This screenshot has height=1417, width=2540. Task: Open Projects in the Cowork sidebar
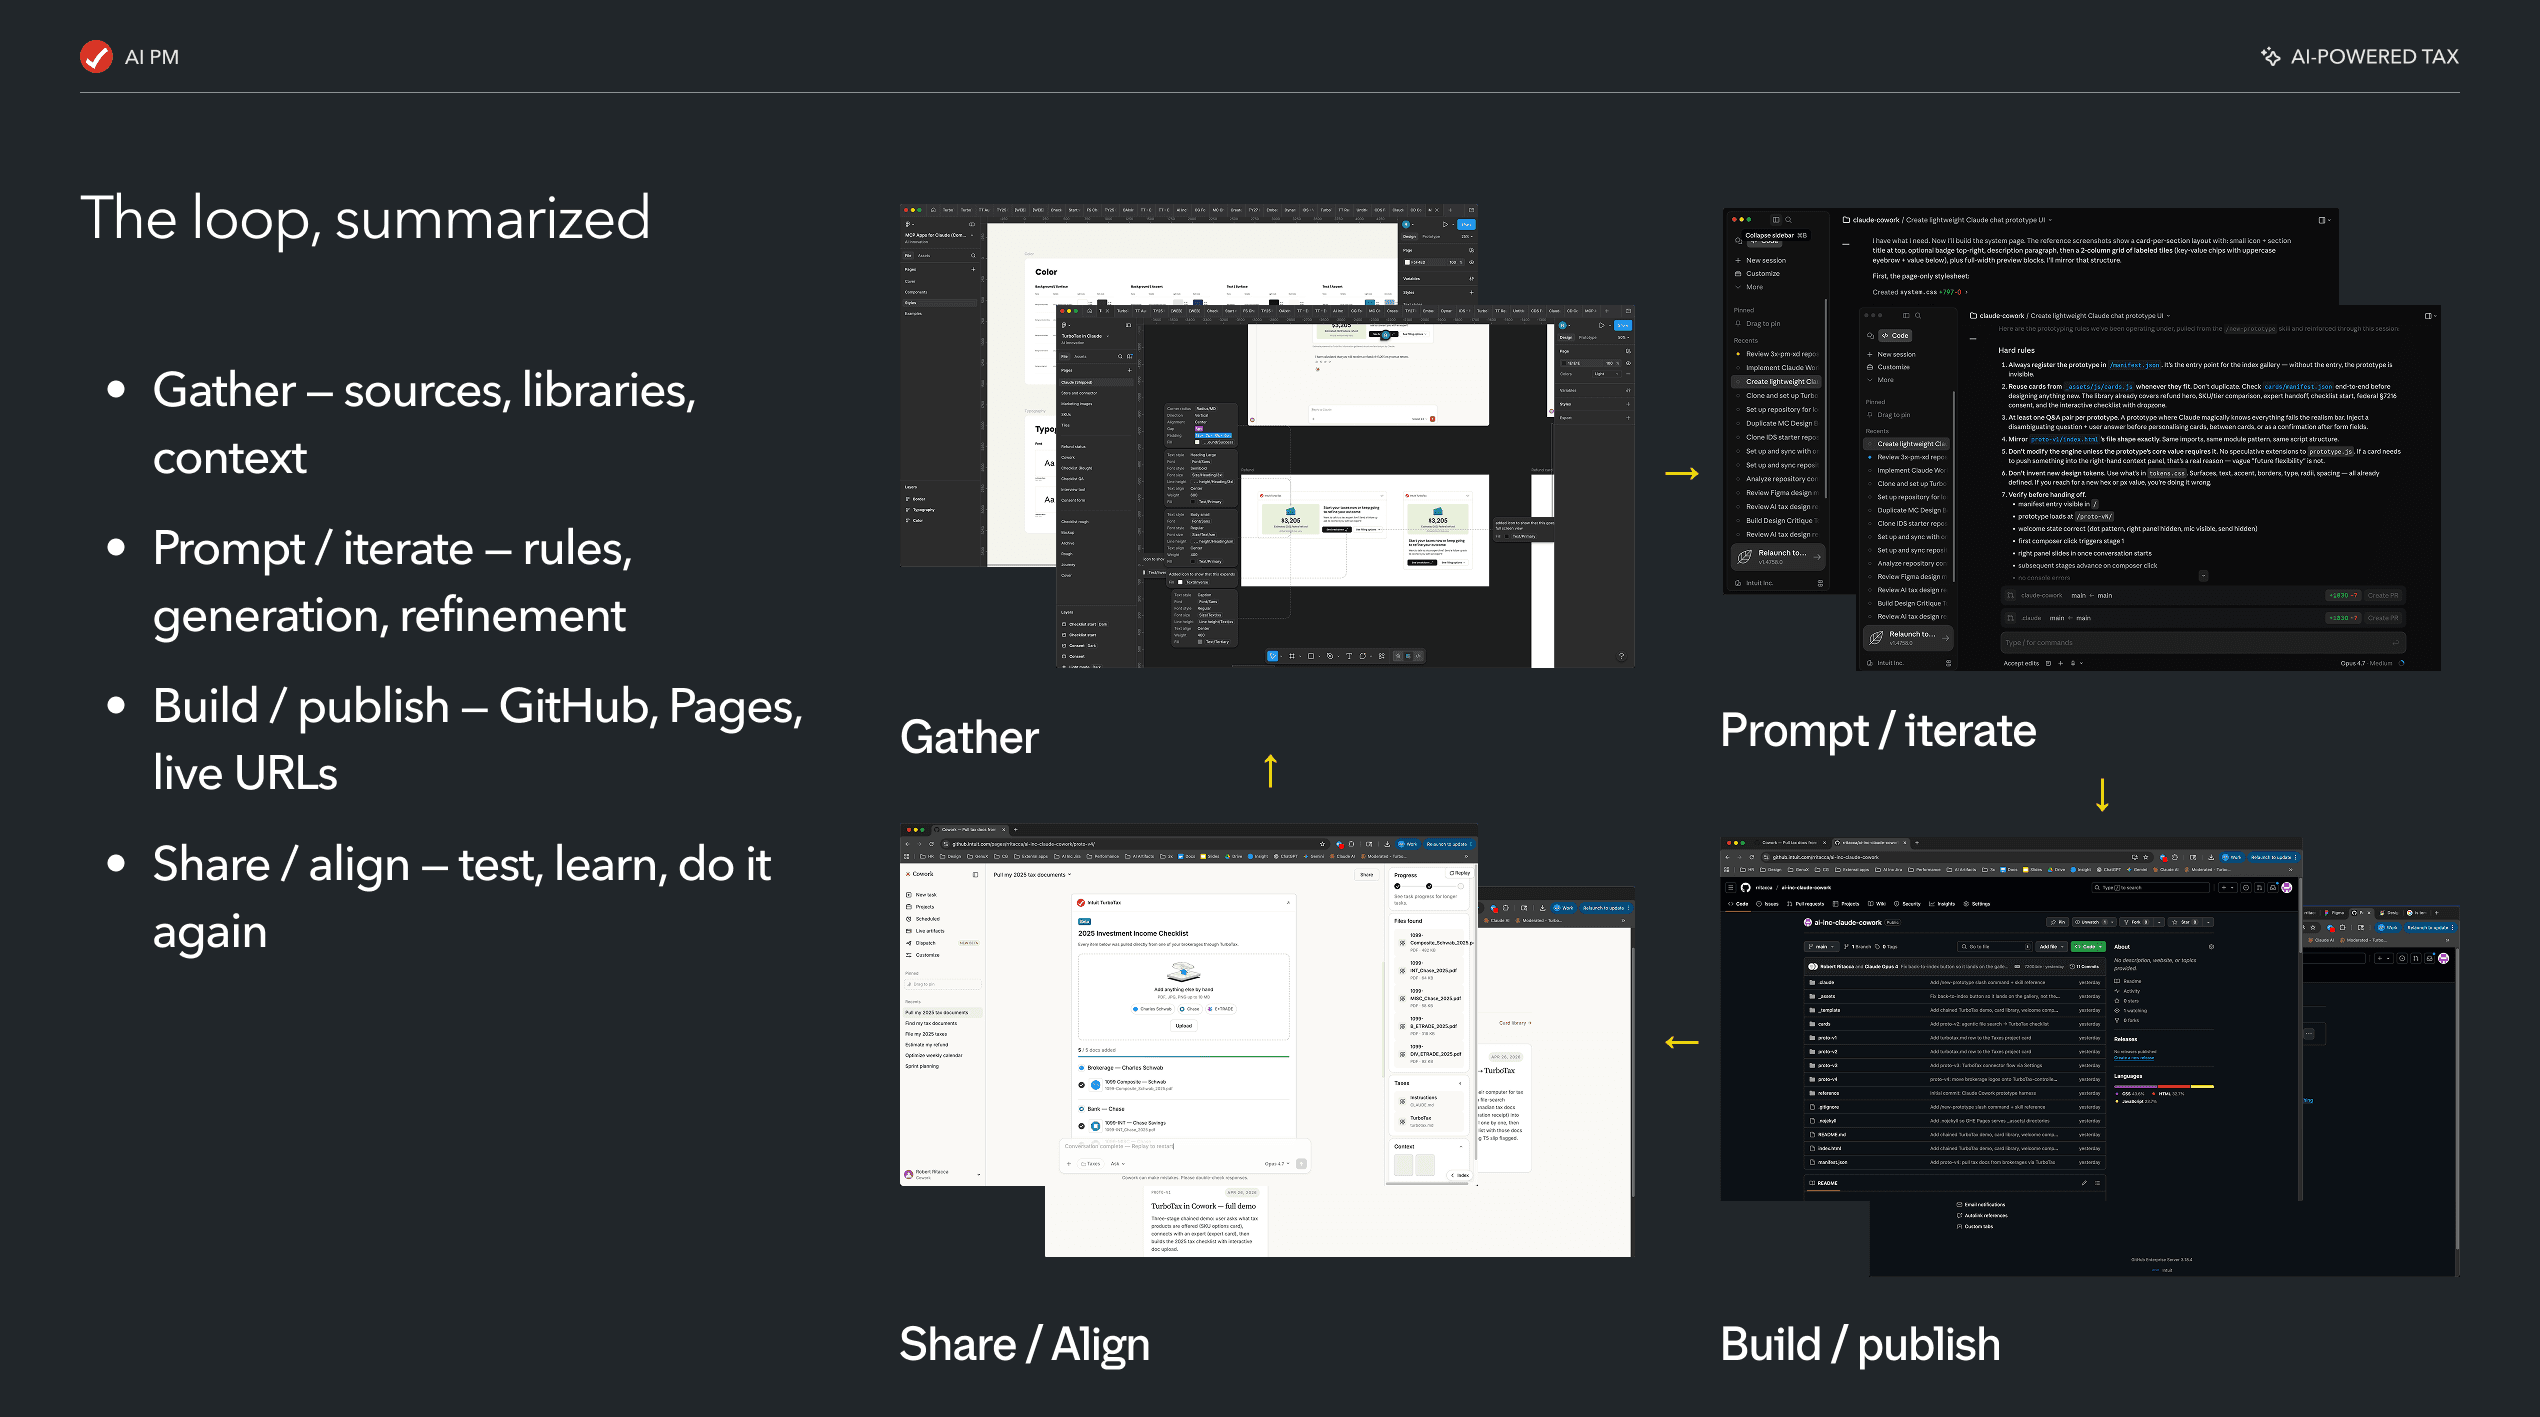pyautogui.click(x=921, y=907)
